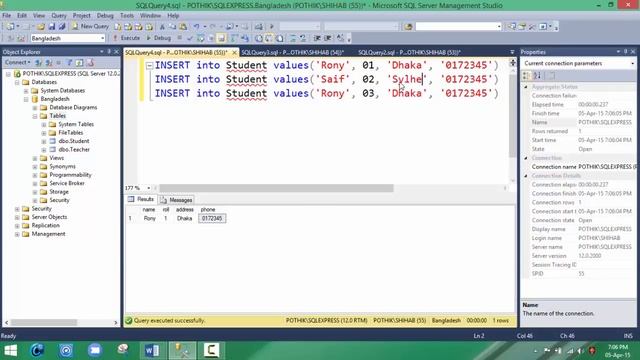Click the Refresh icon in Object Explorer
Screen dimensions: 640x360
[x=80, y=62]
